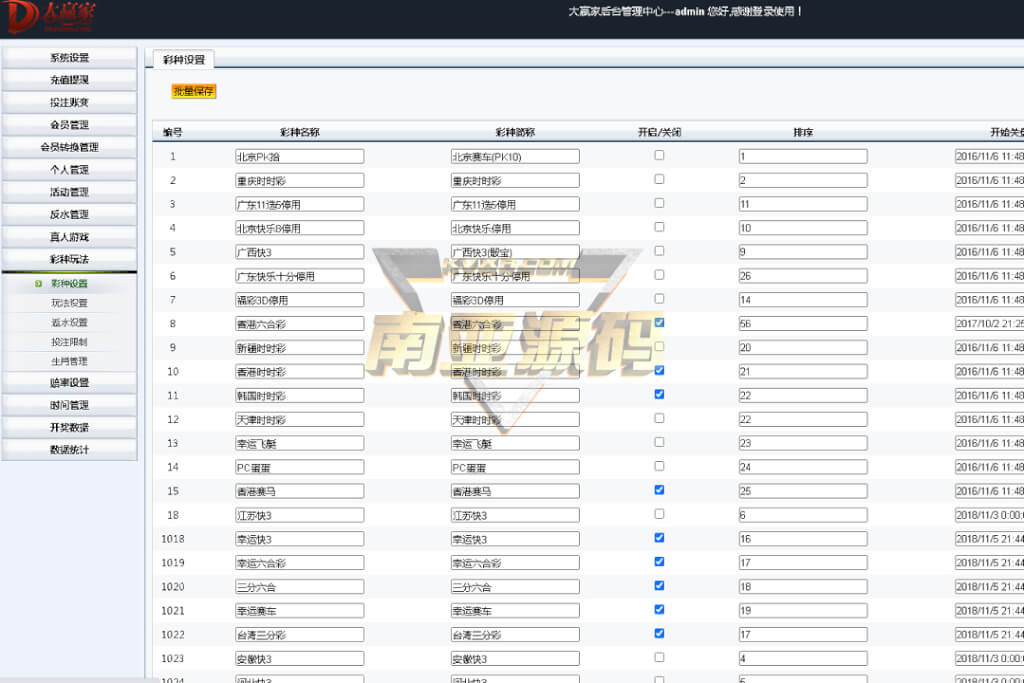
Task: Click the 北京PK拾 name field
Action: [x=300, y=157]
